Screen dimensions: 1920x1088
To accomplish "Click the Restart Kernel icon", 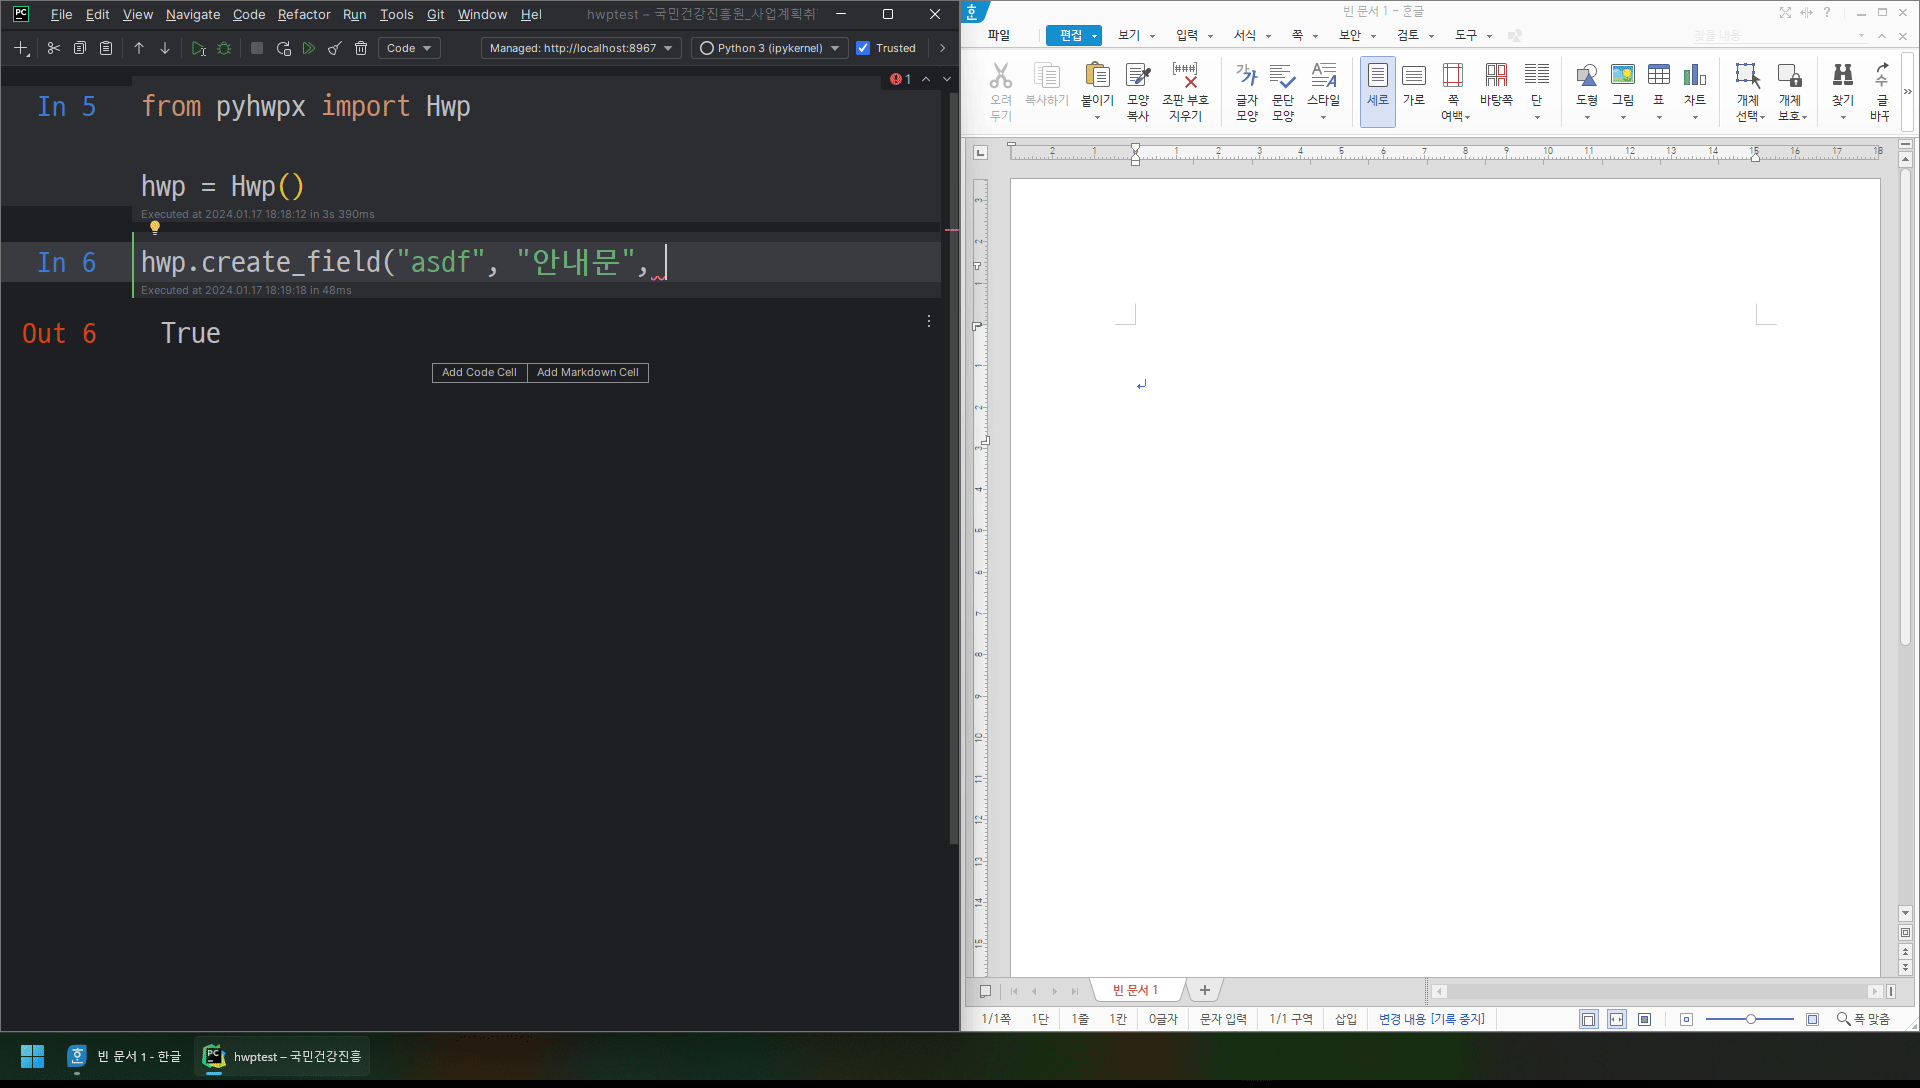I will 284,48.
